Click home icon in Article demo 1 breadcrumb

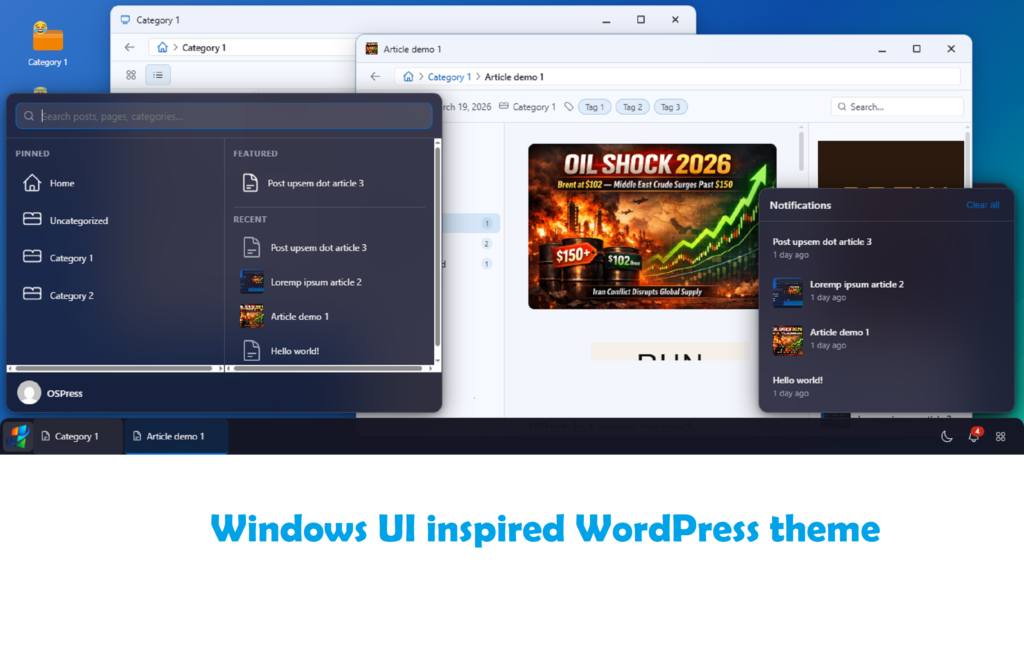(408, 77)
